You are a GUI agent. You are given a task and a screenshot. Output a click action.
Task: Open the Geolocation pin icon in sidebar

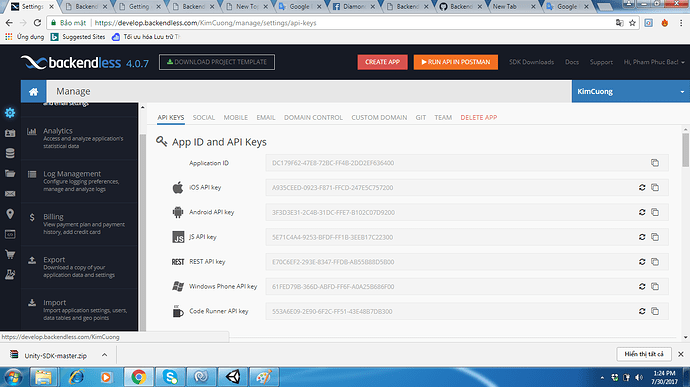point(10,214)
